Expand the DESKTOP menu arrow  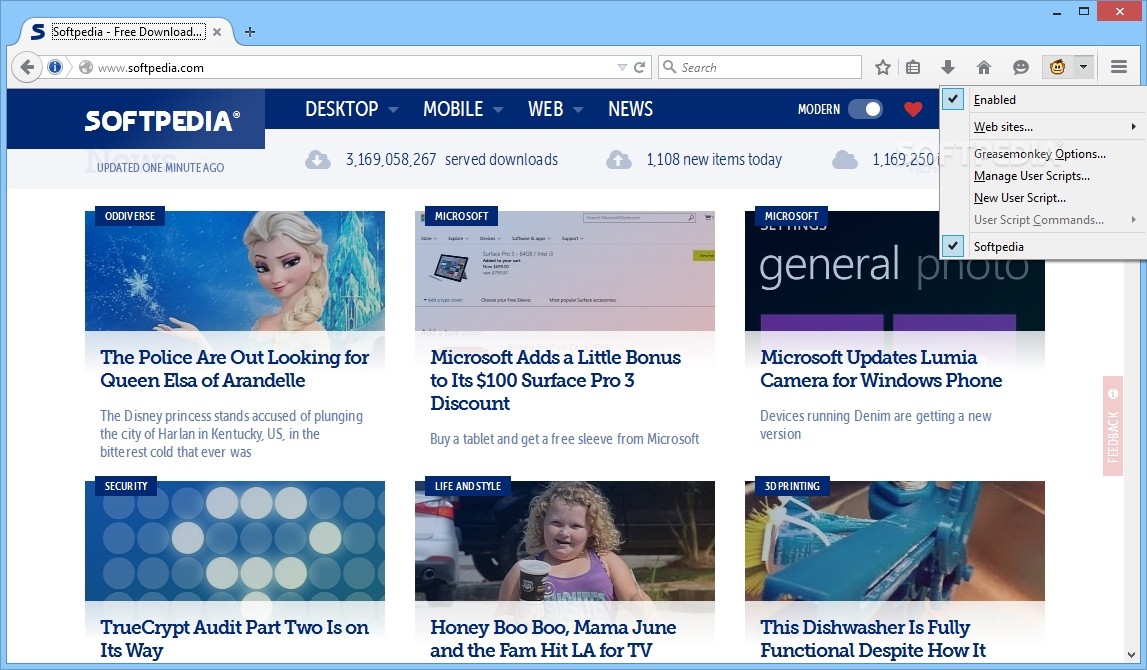(x=393, y=110)
